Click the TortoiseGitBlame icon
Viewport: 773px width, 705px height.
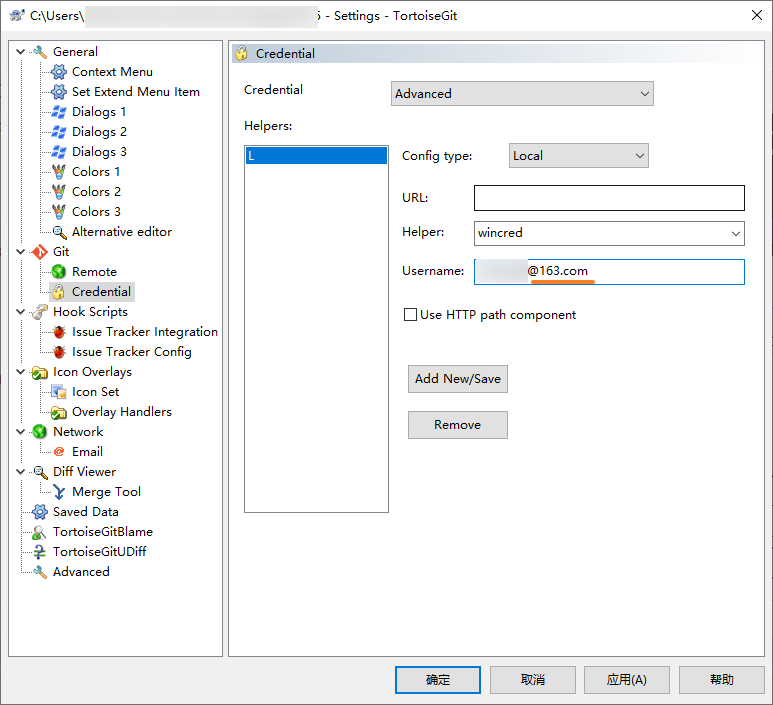[x=39, y=532]
